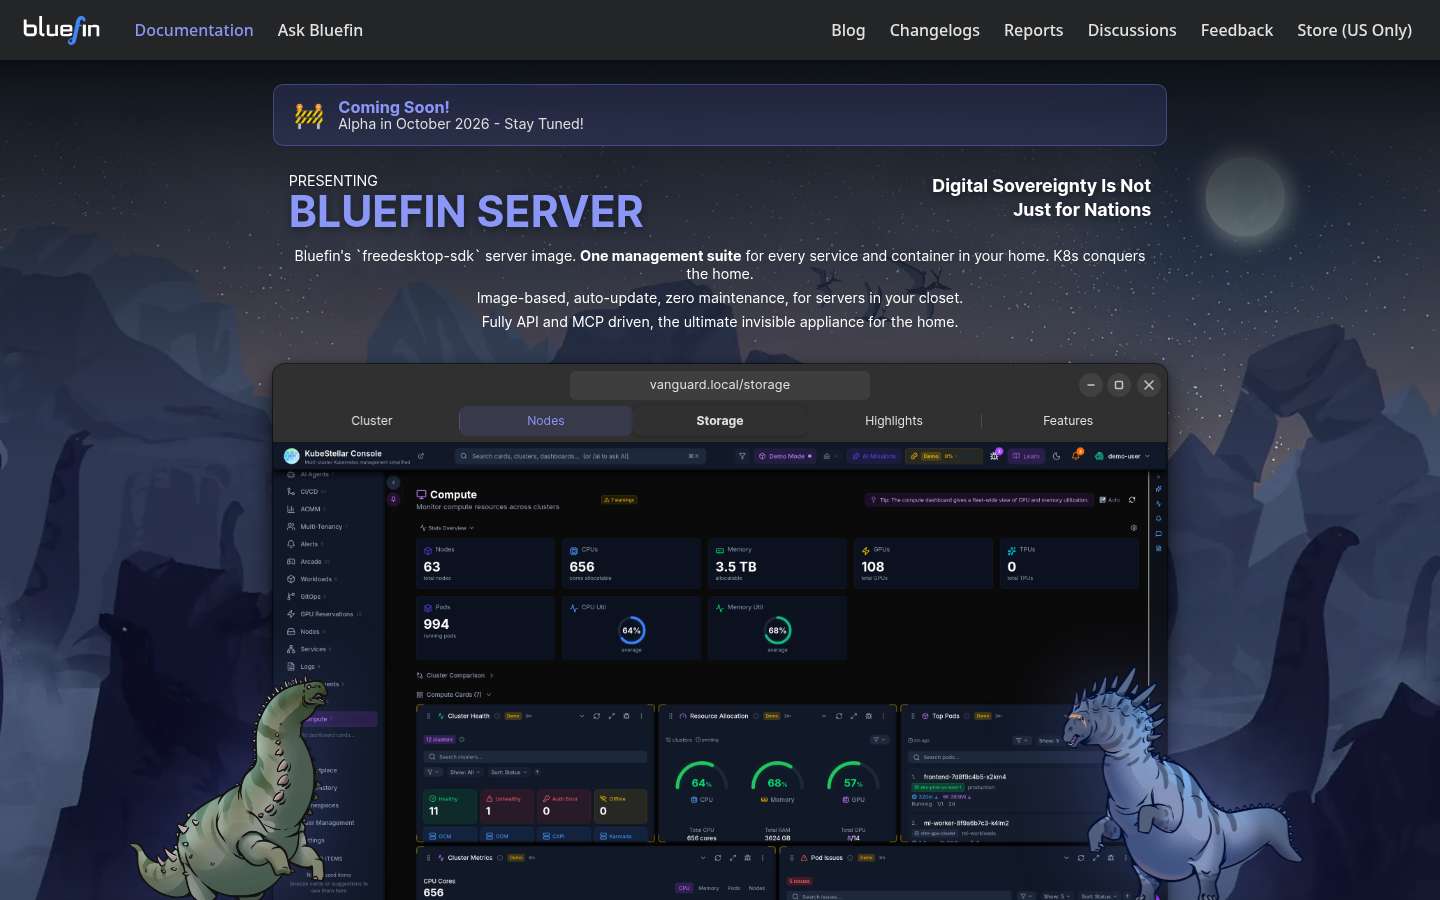Open GPU Reservations in the sidebar
This screenshot has height=900, width=1440.
point(325,614)
